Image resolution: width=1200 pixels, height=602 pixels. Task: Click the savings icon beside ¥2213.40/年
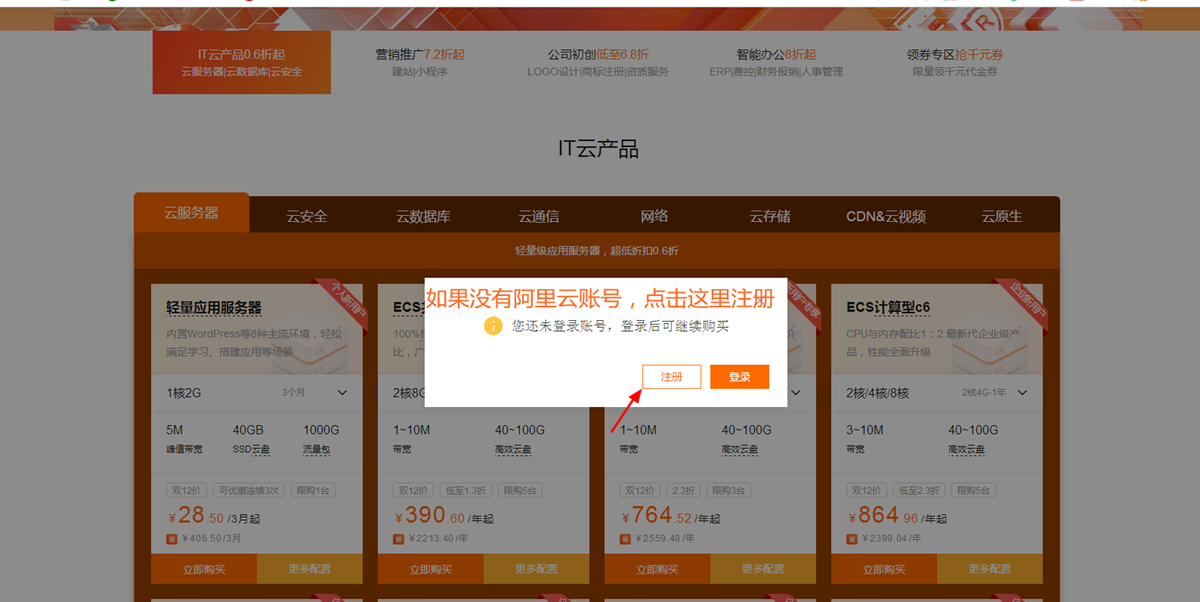(398, 539)
